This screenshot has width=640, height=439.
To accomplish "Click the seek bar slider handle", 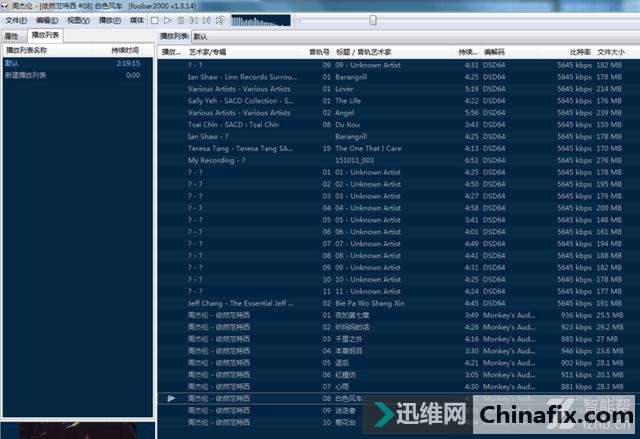I will (373, 20).
